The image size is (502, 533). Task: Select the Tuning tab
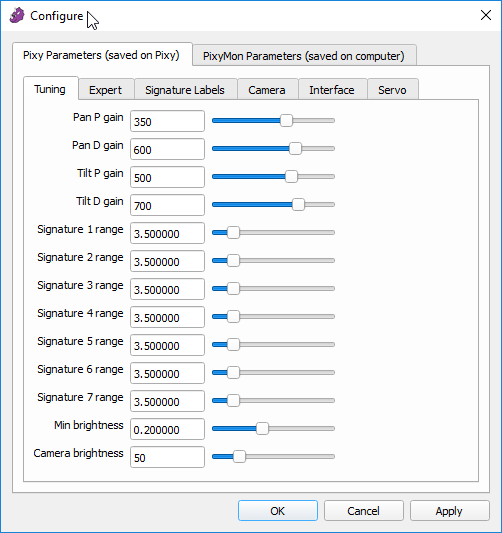(x=50, y=89)
